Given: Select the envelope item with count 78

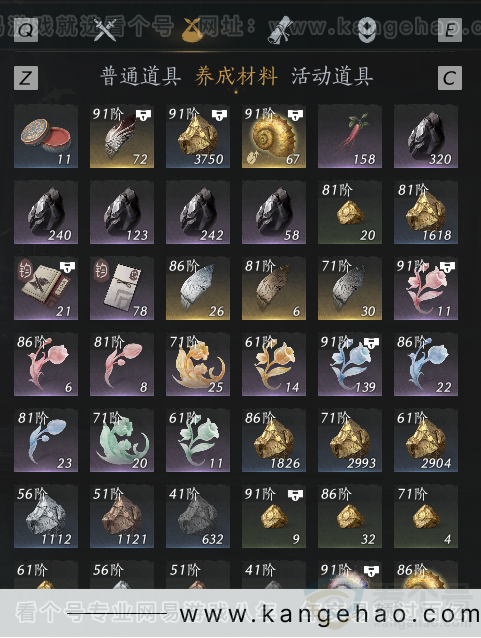Looking at the screenshot, I should [x=122, y=288].
